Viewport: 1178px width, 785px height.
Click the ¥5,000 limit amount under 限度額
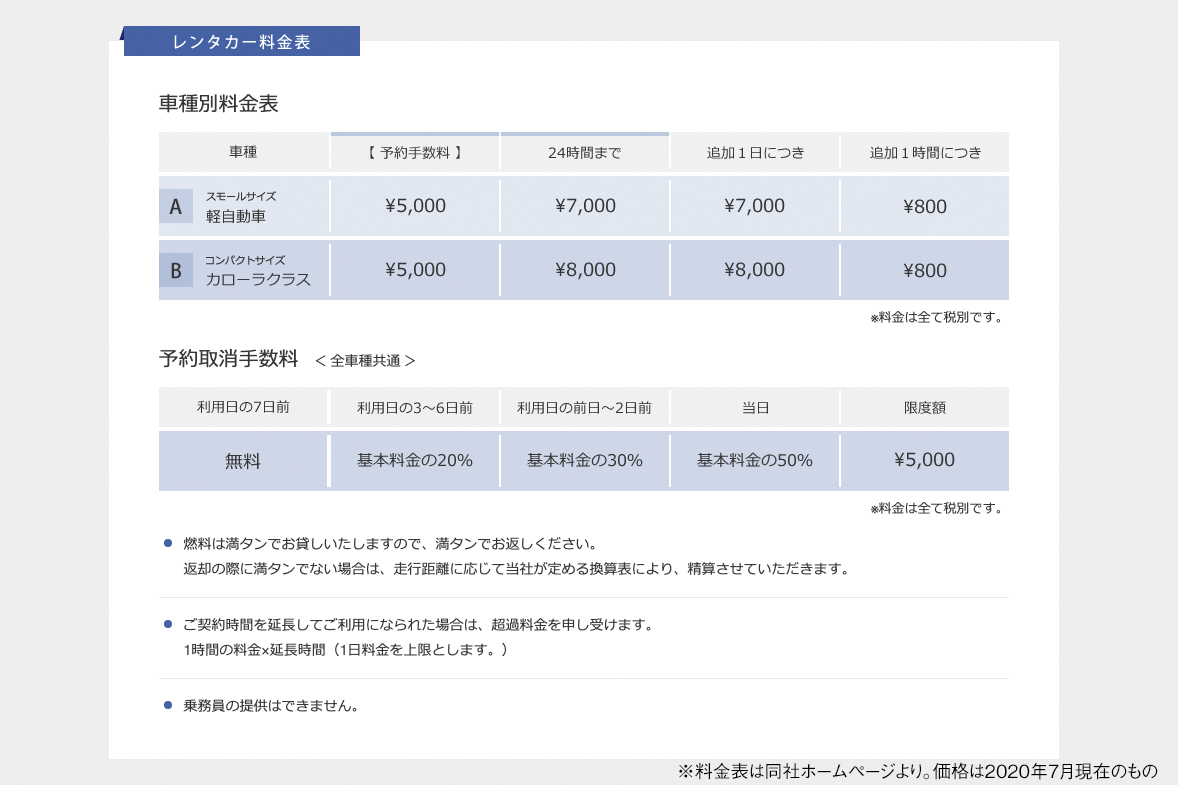(x=925, y=460)
